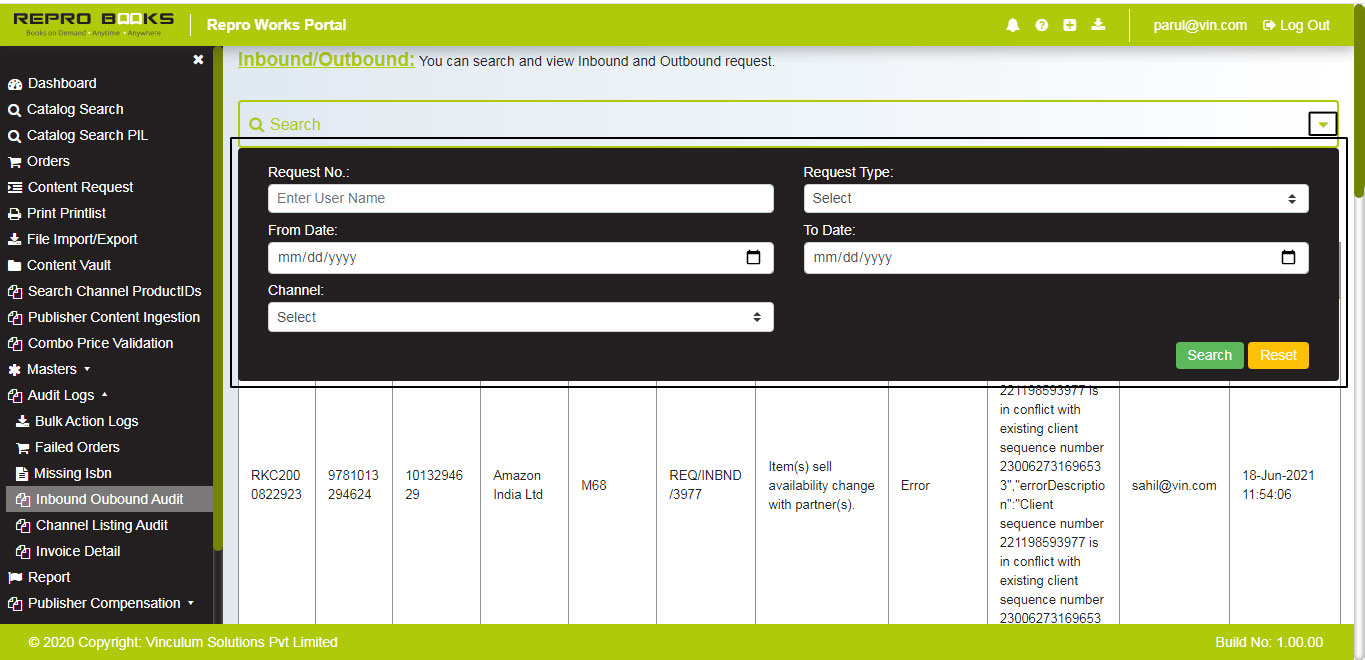Open Dashboard via its gauge icon
Viewport: 1365px width, 660px height.
point(14,83)
